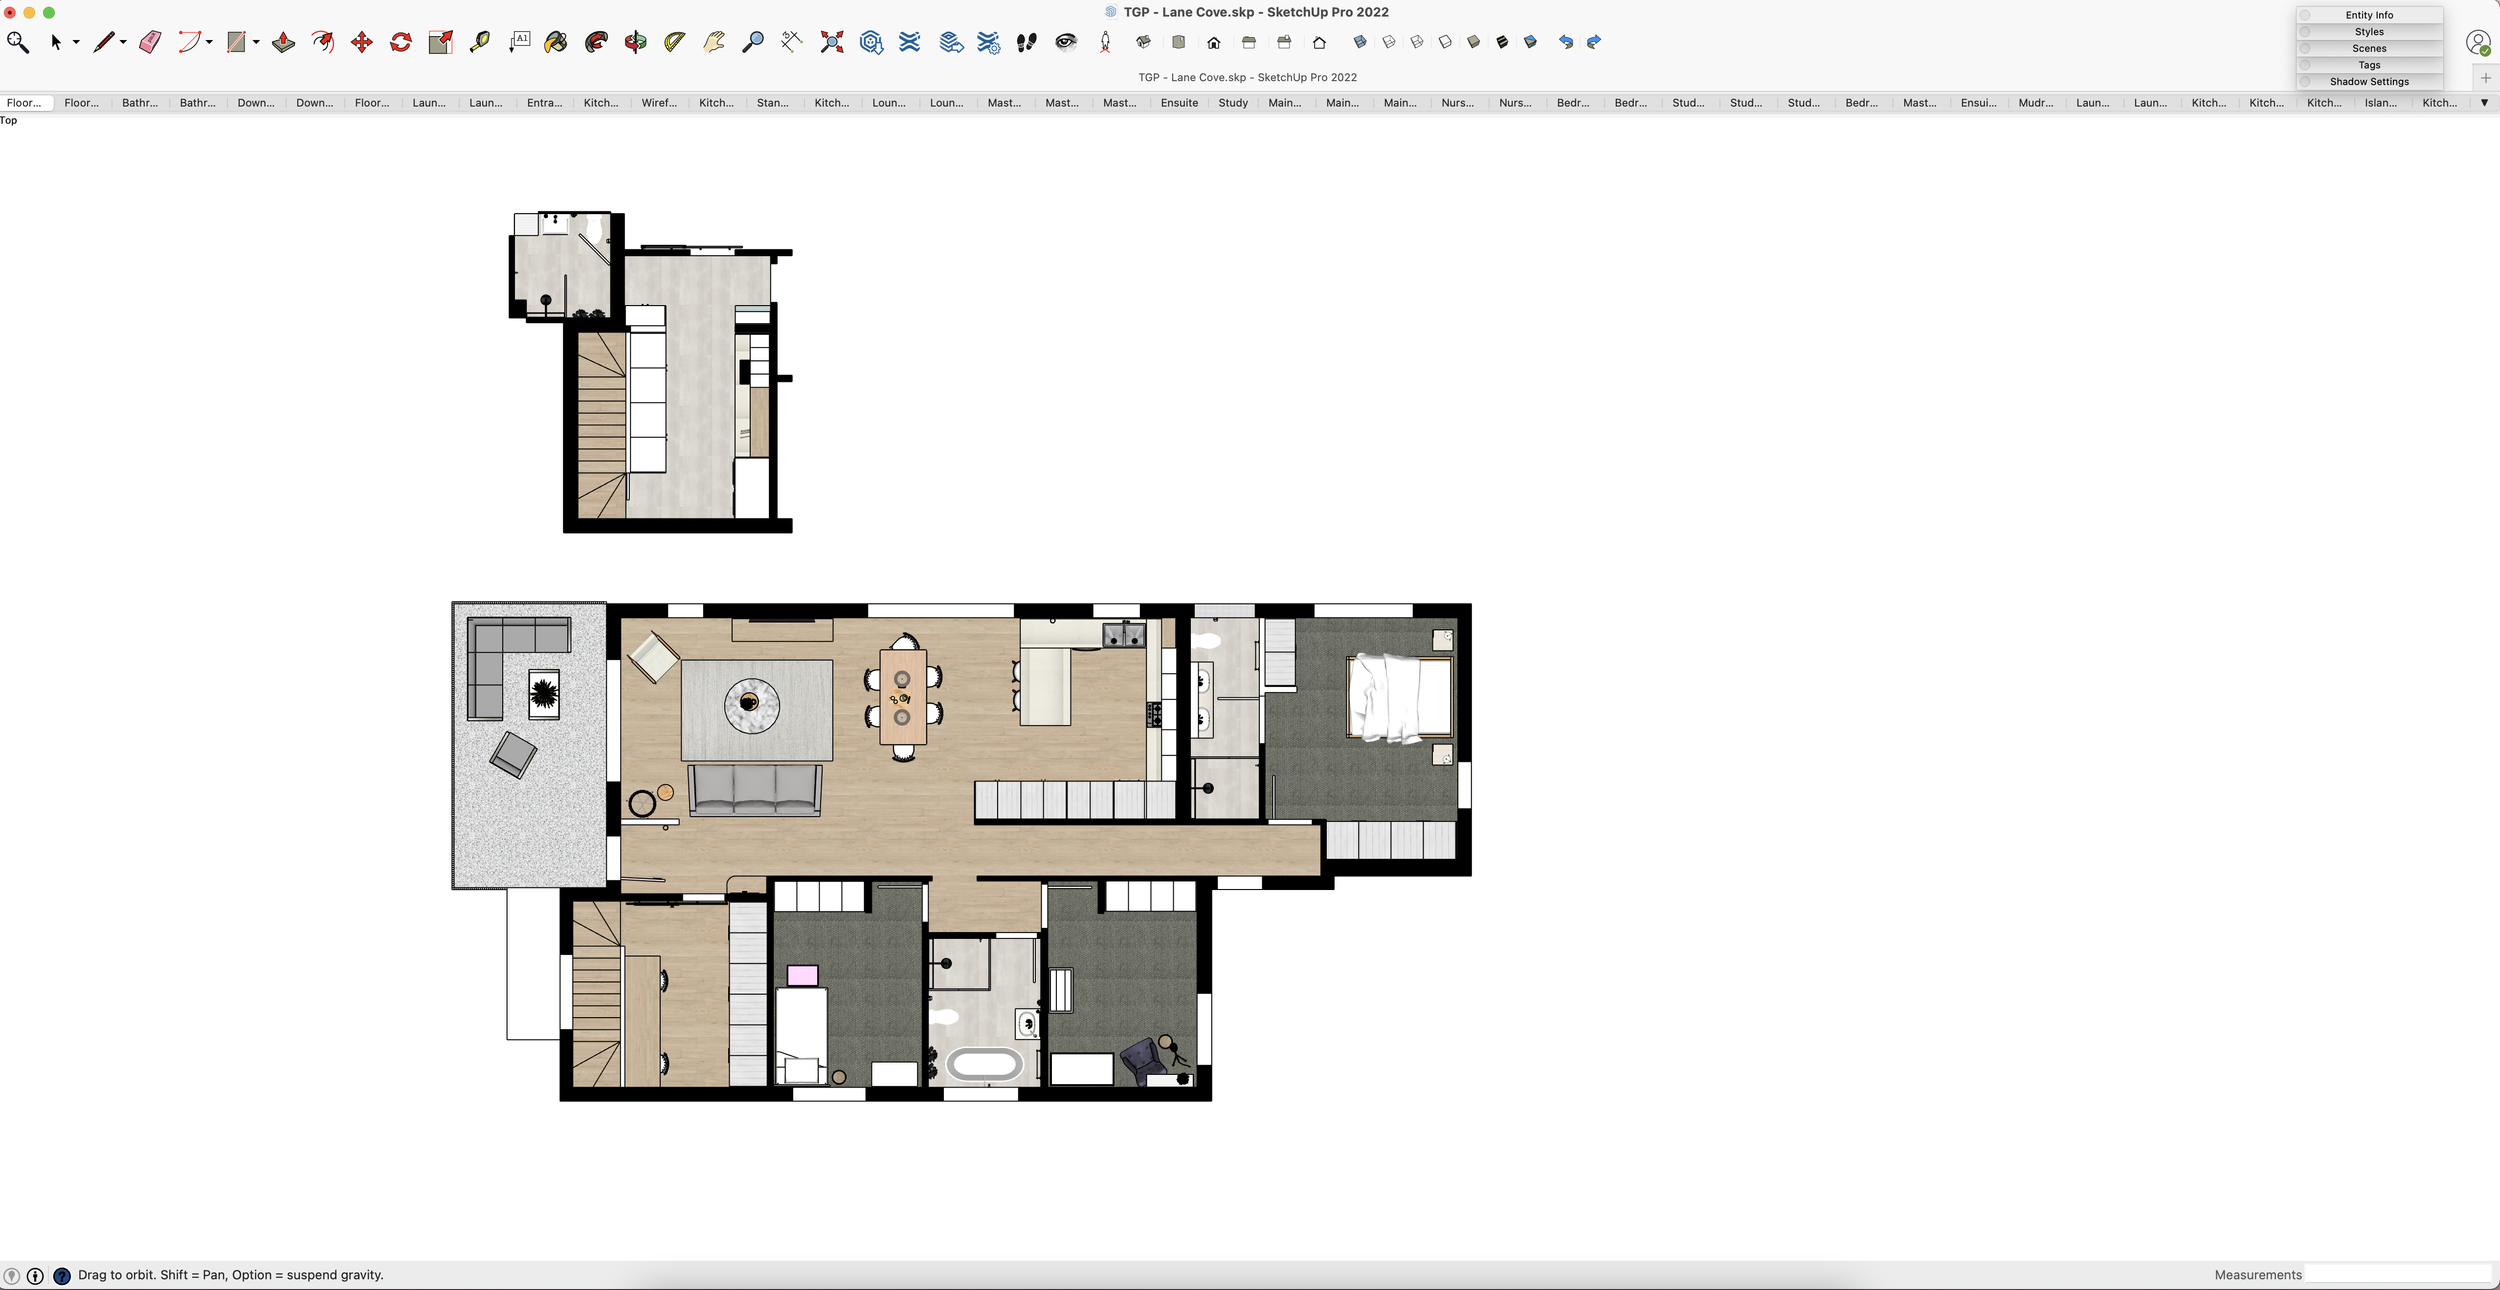Activate the Zoom Extents tool

[831, 42]
